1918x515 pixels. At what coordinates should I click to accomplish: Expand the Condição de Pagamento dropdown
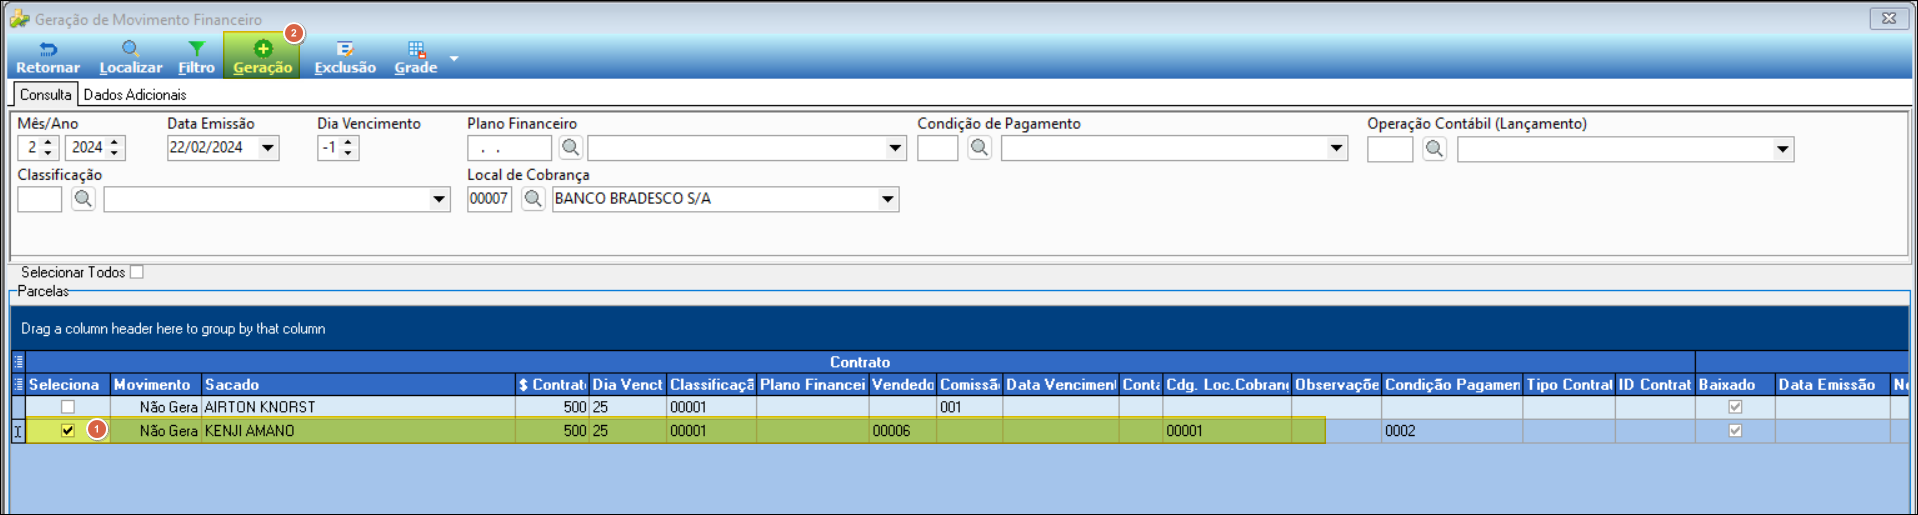click(1336, 148)
